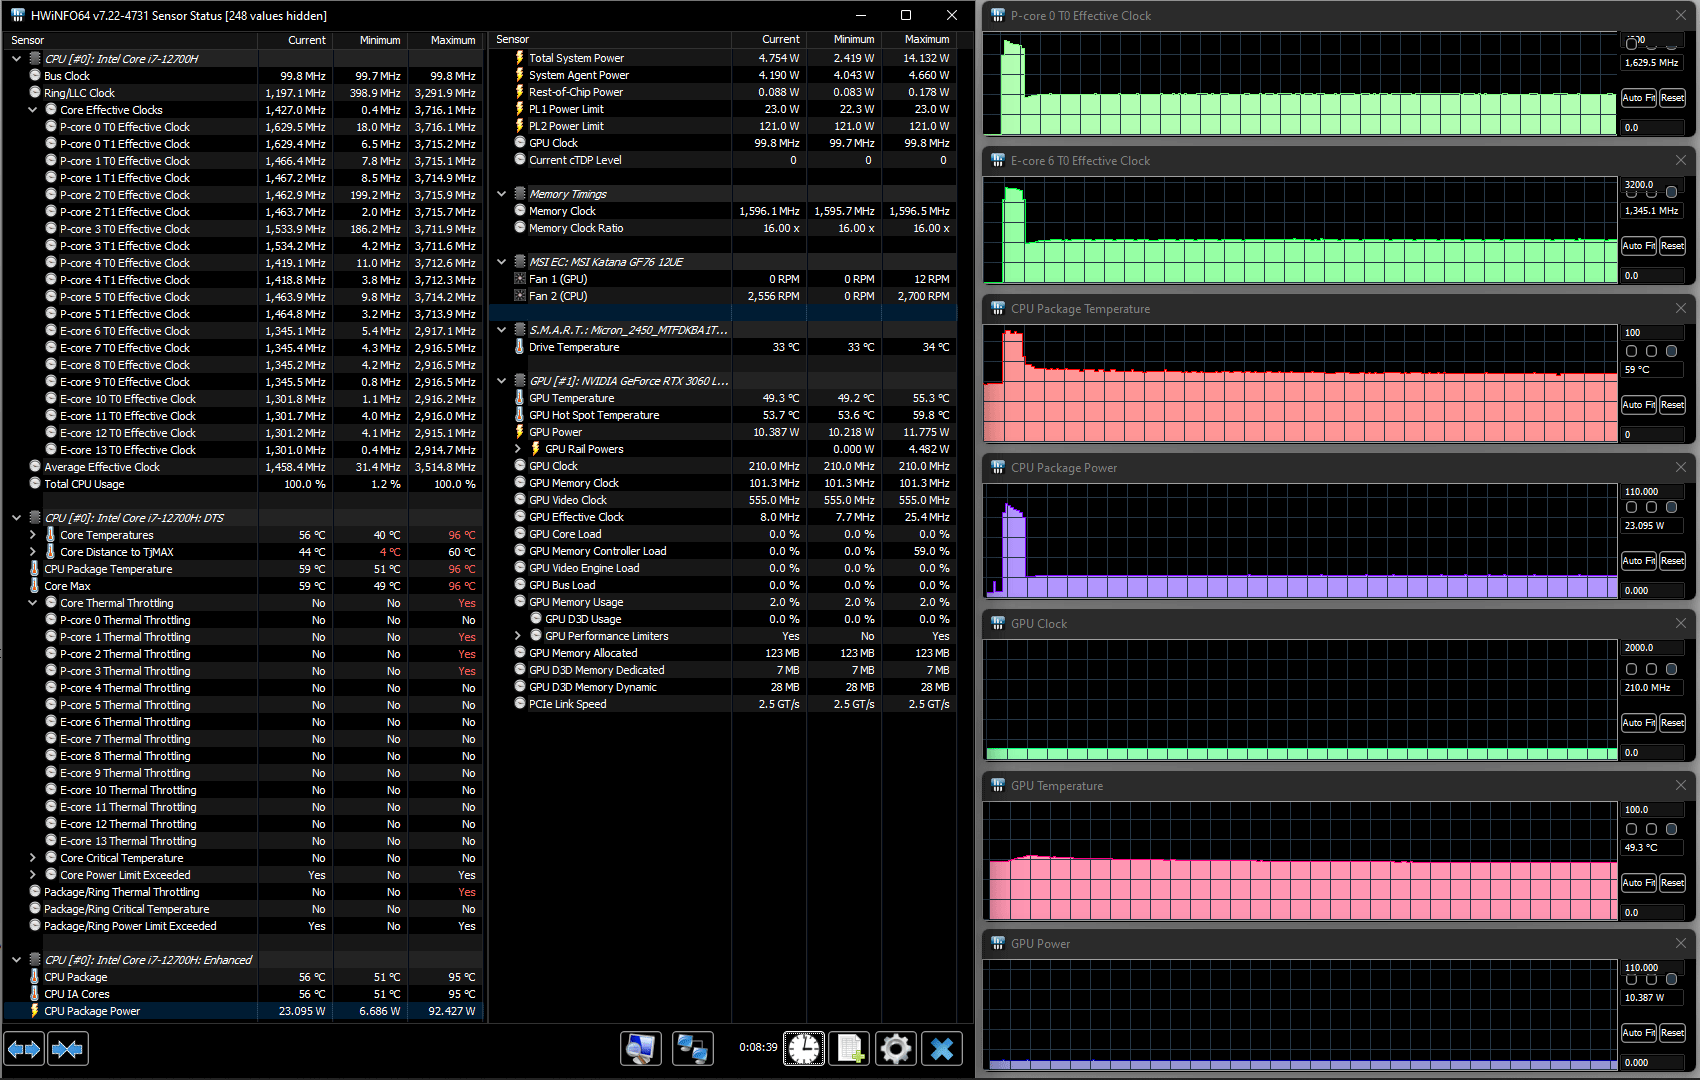
Task: Click Reset in the CPU Package Power graph
Action: click(1672, 561)
